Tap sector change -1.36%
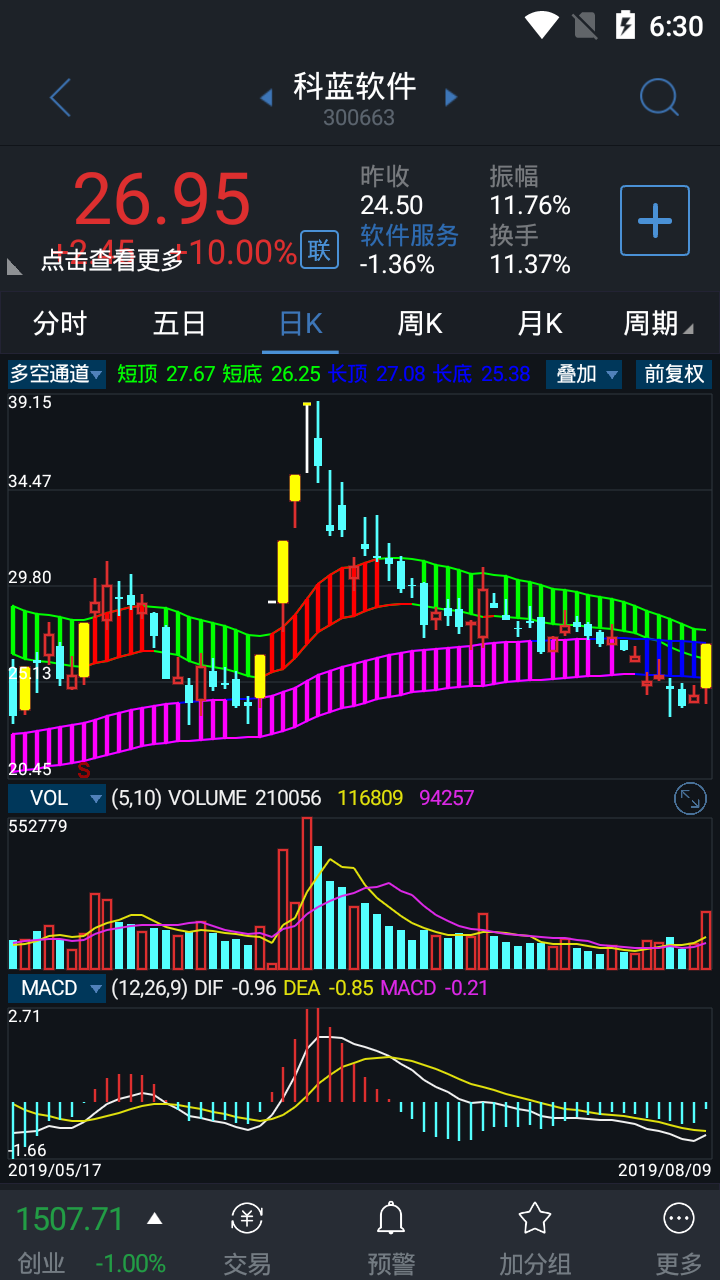This screenshot has width=720, height=1280. tap(397, 264)
